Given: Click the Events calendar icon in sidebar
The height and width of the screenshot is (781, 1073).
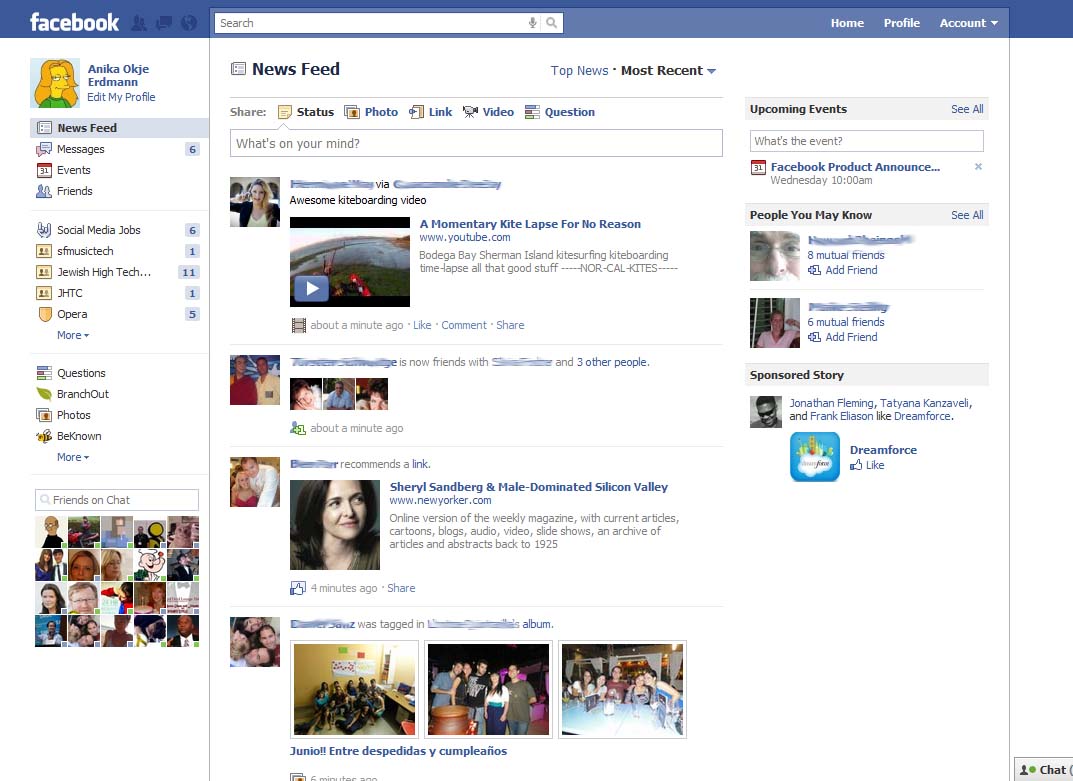Looking at the screenshot, I should point(44,170).
